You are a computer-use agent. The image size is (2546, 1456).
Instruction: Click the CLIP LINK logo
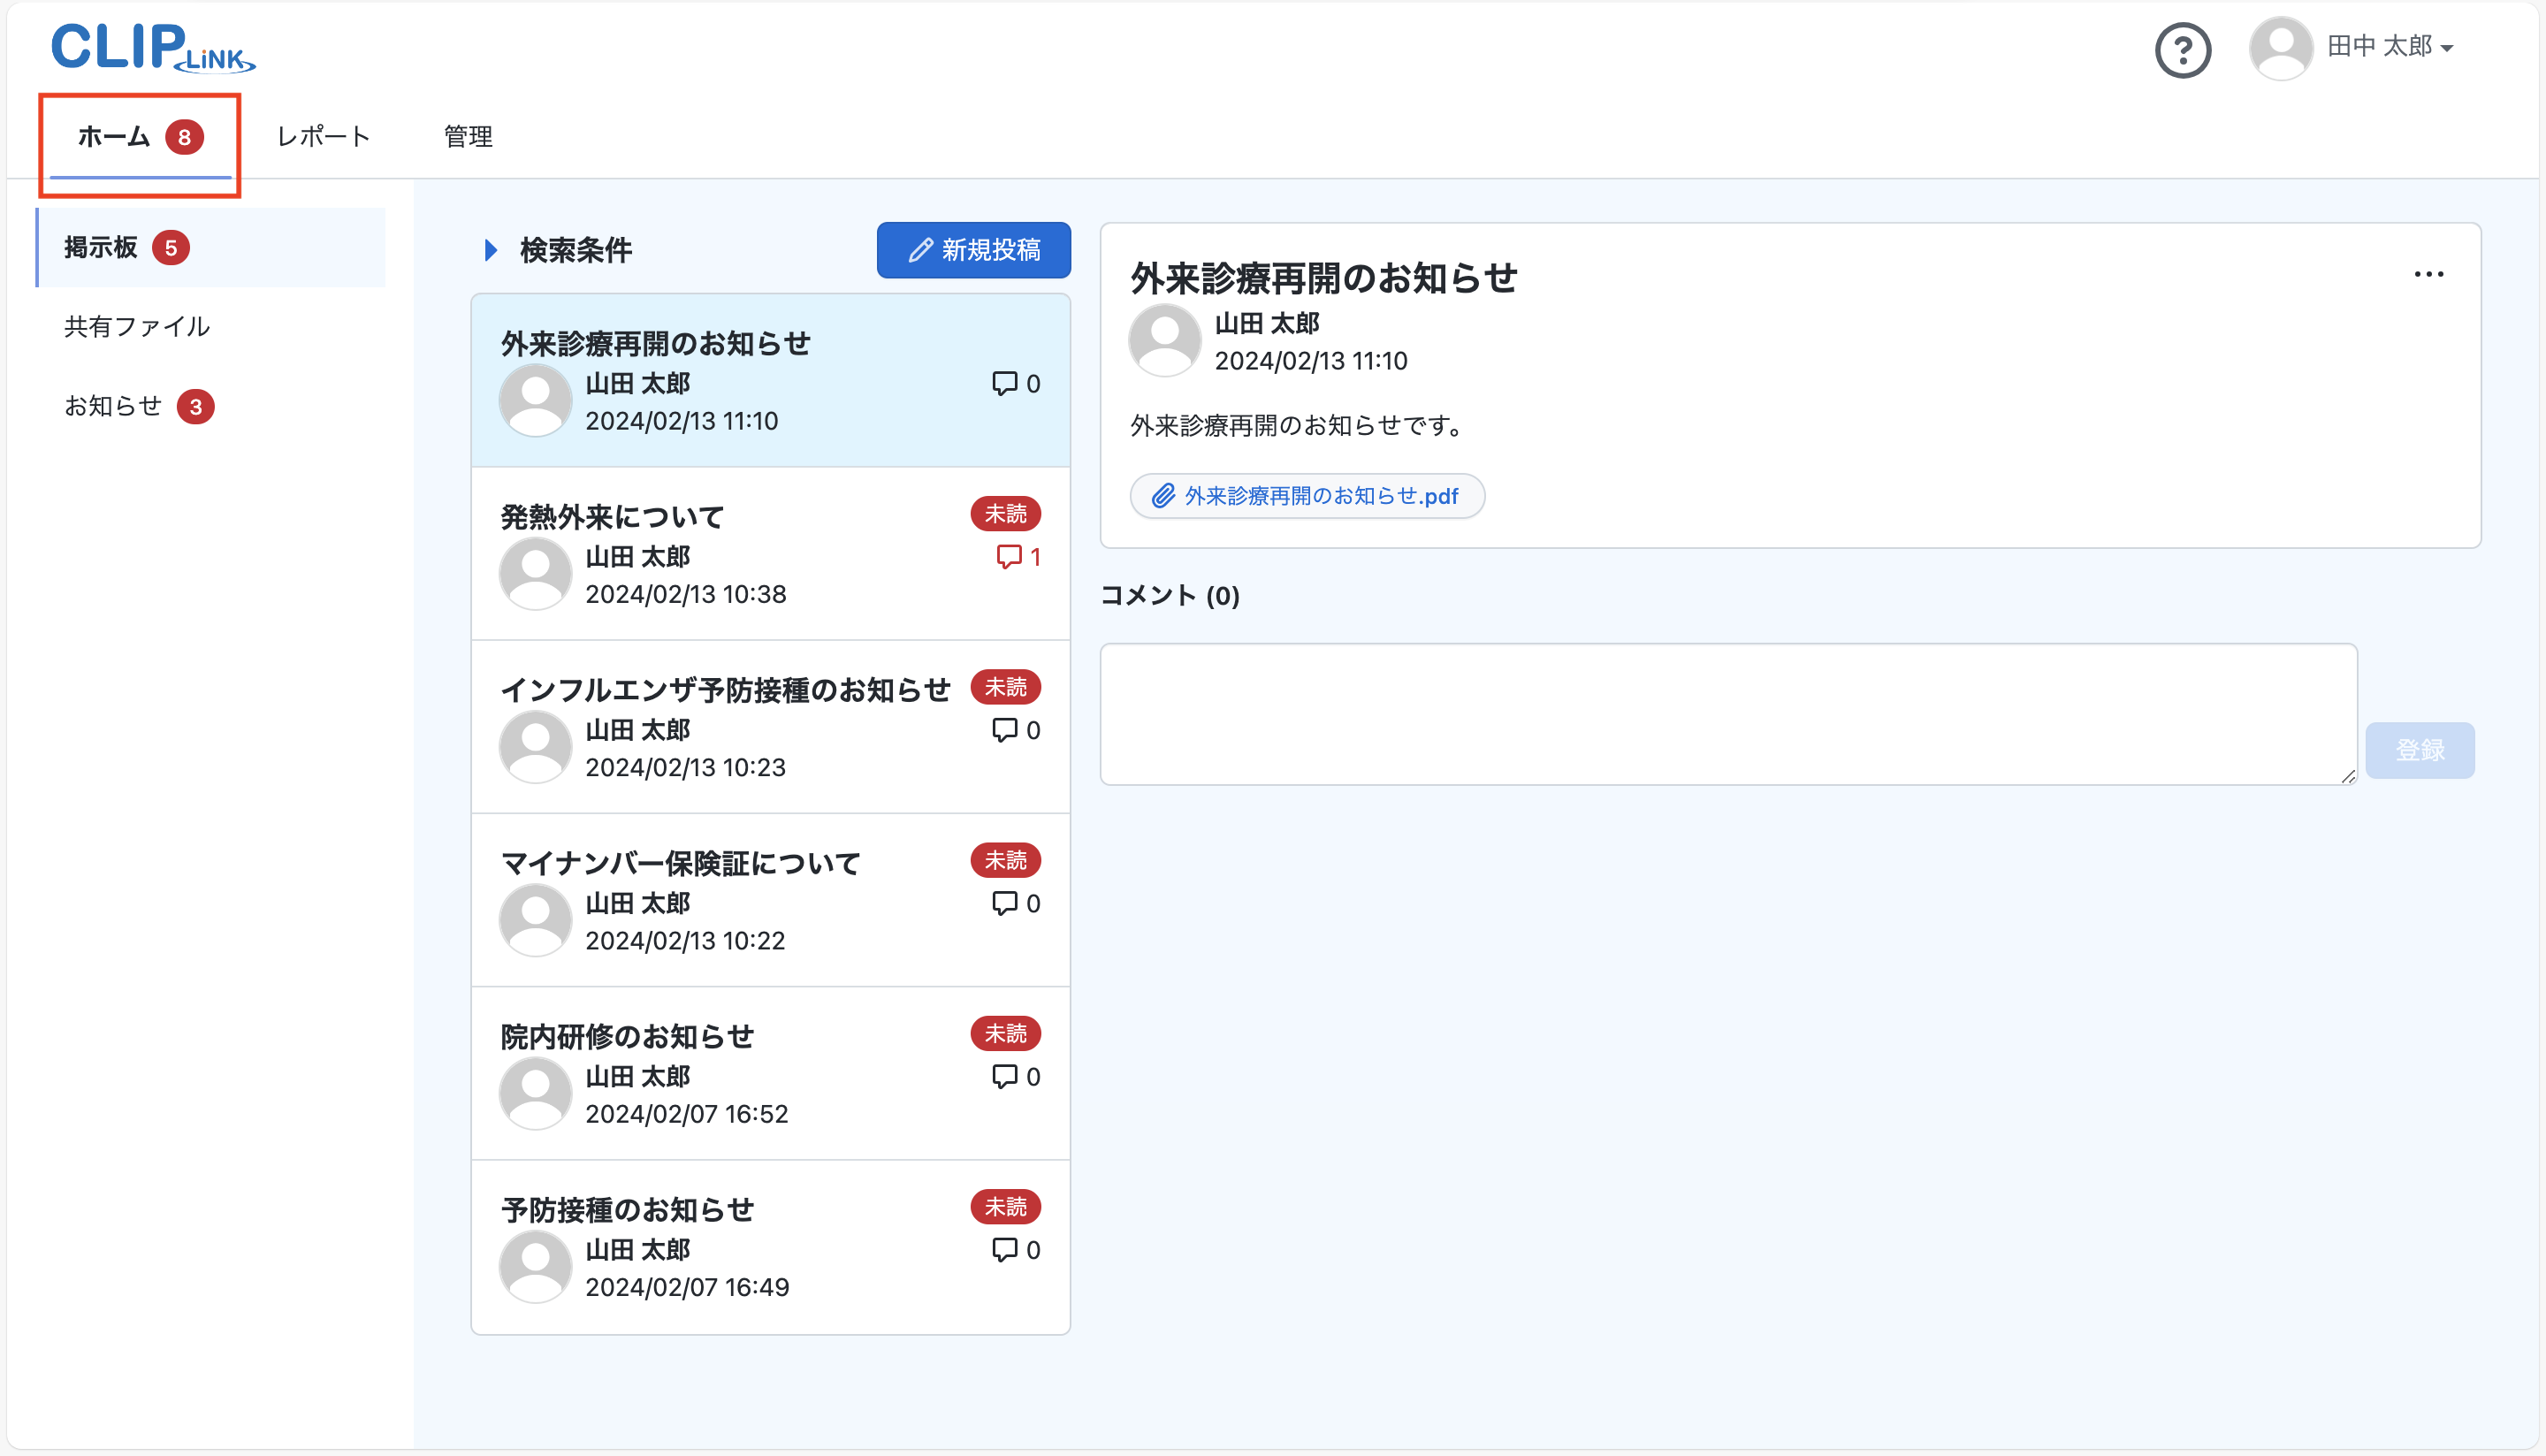pyautogui.click(x=152, y=48)
